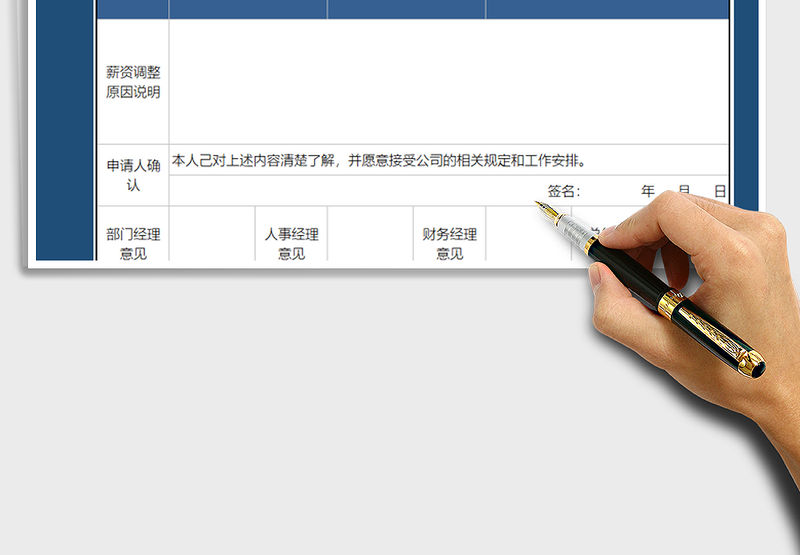
Task: Select the 人事经理意见 cell
Action: point(291,242)
